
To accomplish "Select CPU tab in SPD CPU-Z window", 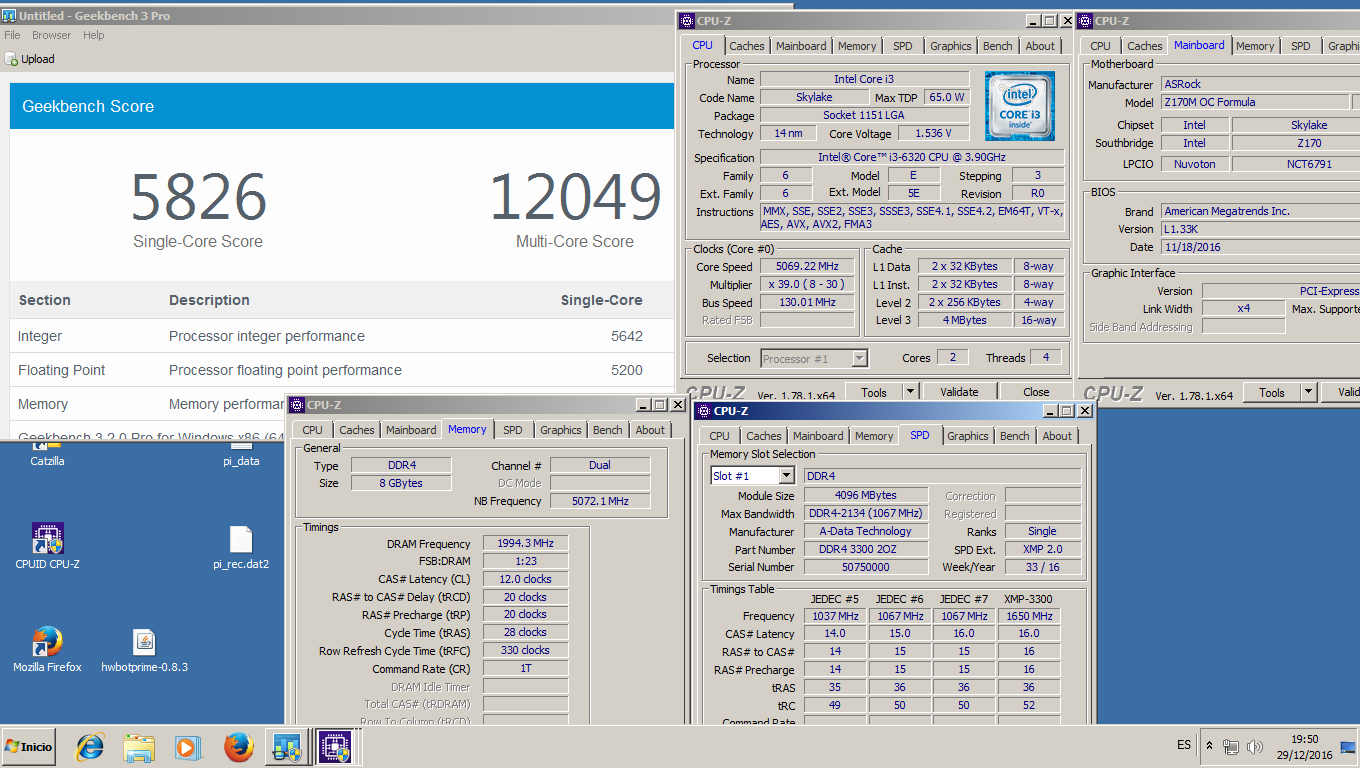I will (x=719, y=436).
